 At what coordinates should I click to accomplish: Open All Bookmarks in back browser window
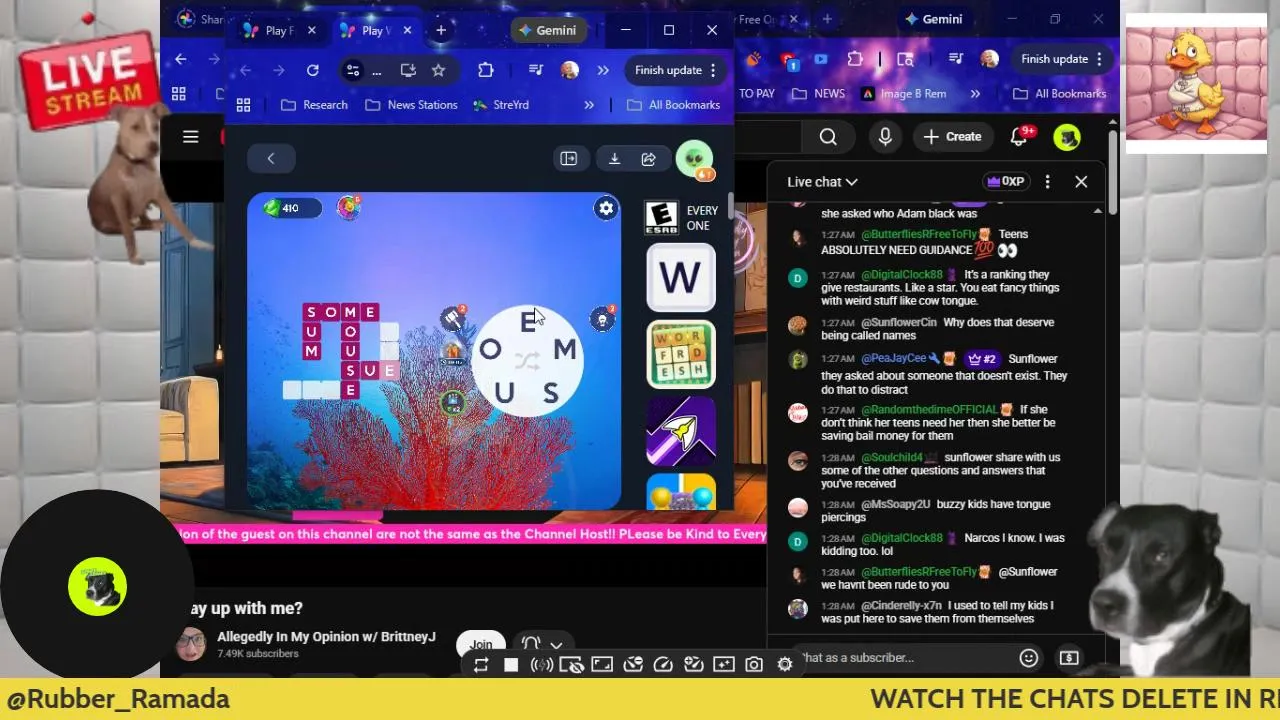pos(1059,94)
